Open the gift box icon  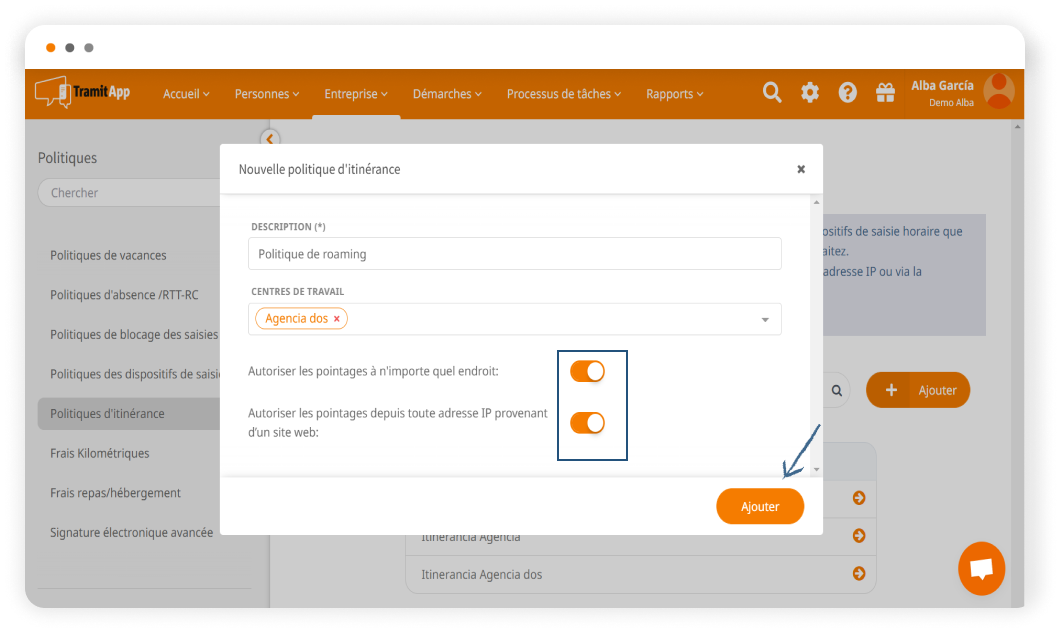tap(885, 93)
